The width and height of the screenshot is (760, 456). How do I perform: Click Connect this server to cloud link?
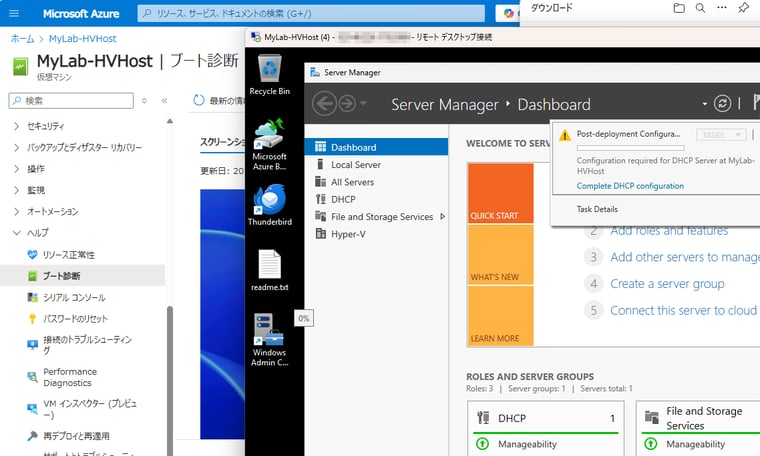[684, 310]
